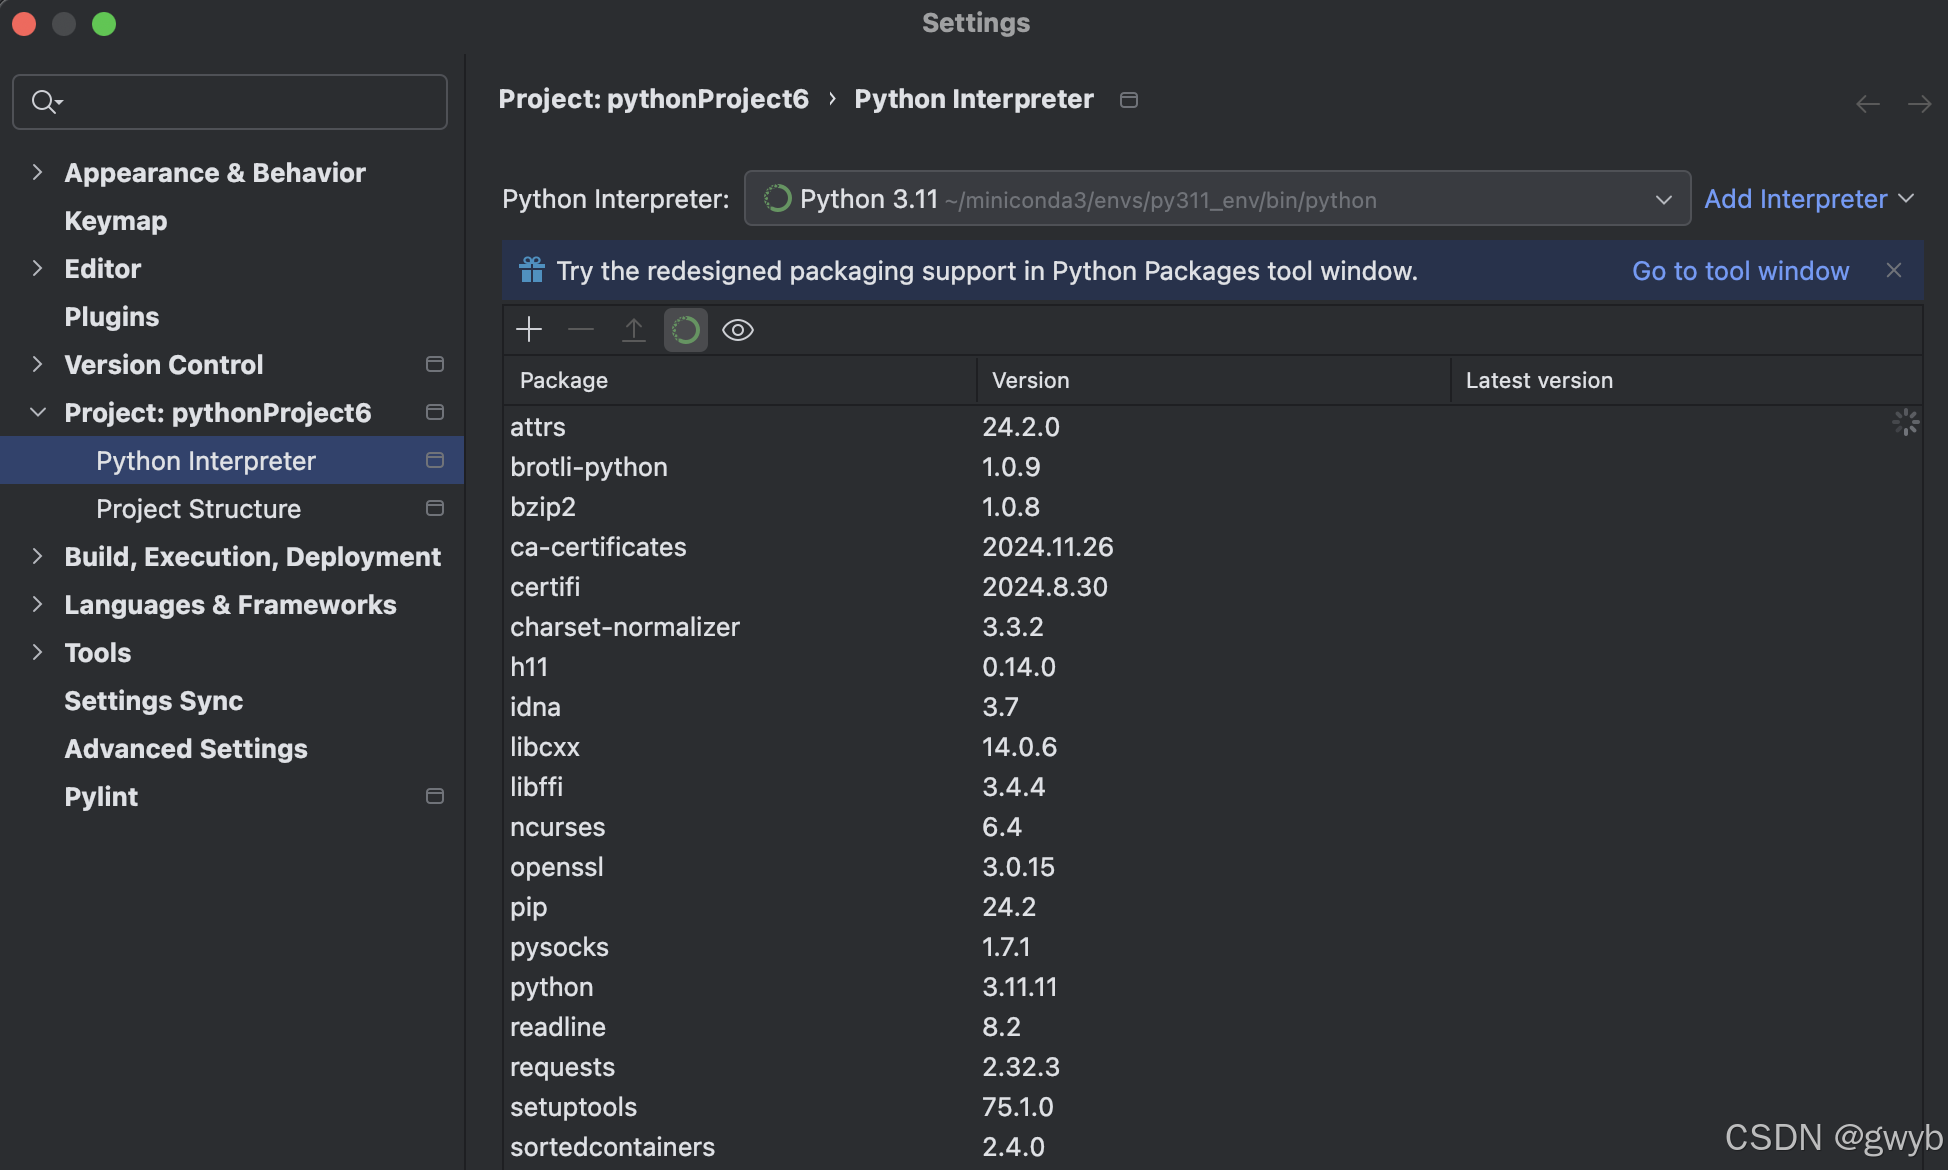Expand the Build, Execution, Deployment section

pyautogui.click(x=37, y=556)
